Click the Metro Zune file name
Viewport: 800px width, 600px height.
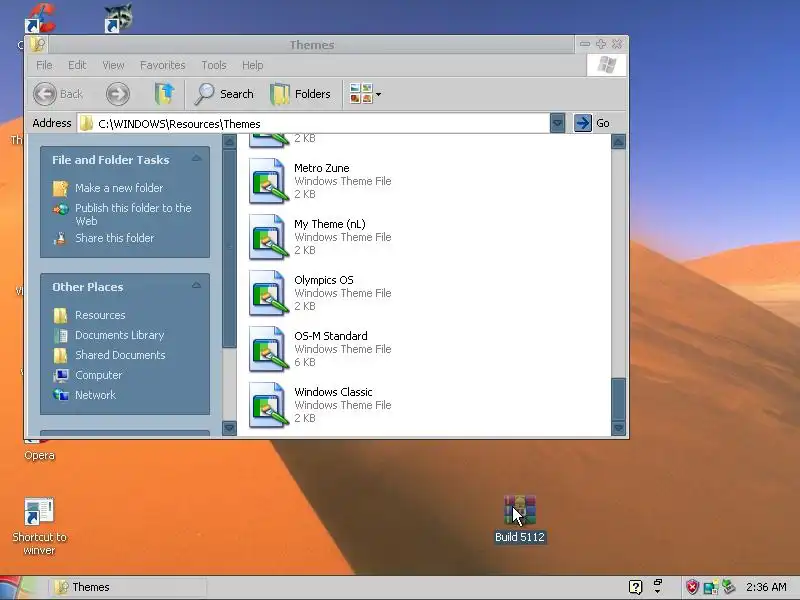321,168
